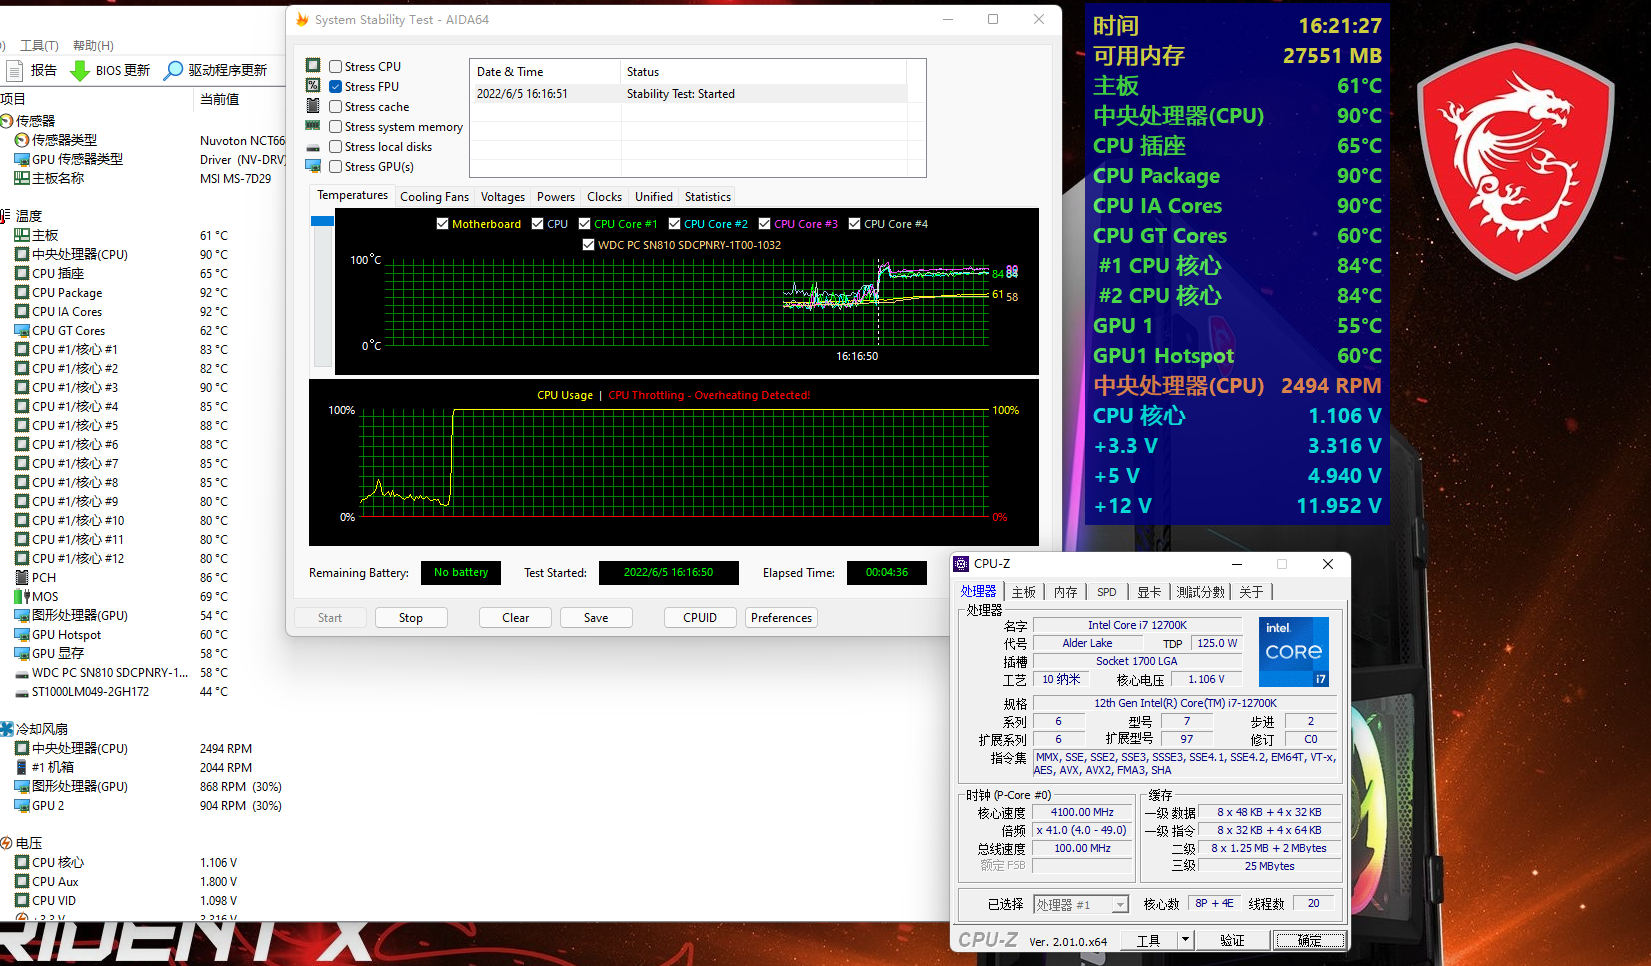1651x966 pixels.
Task: Click the Stress cache chip icon
Action: tap(313, 105)
